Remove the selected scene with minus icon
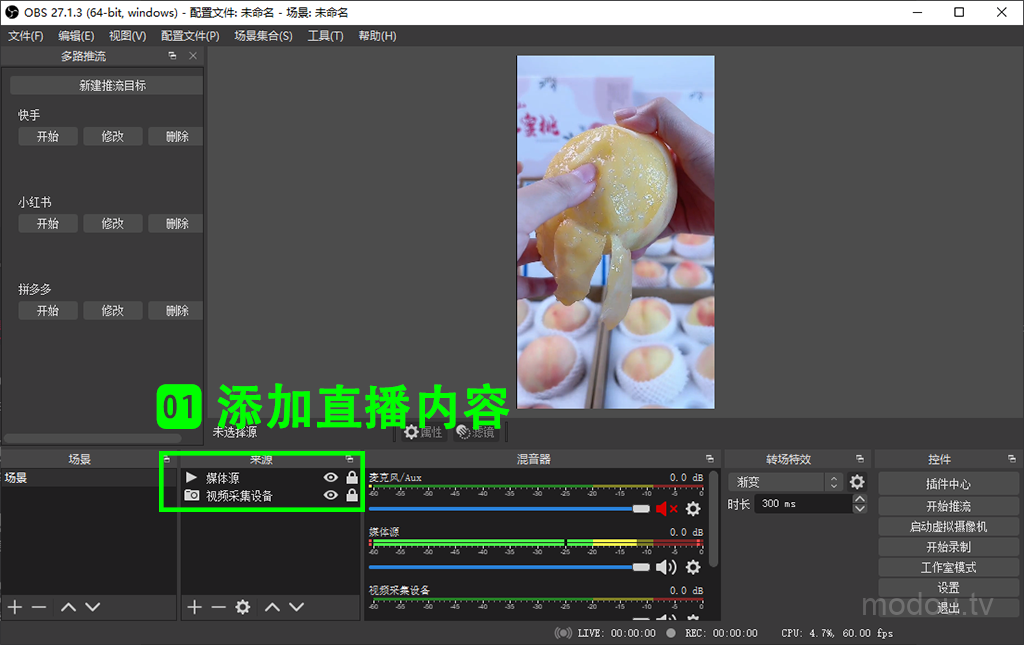This screenshot has width=1024, height=645. (x=39, y=607)
